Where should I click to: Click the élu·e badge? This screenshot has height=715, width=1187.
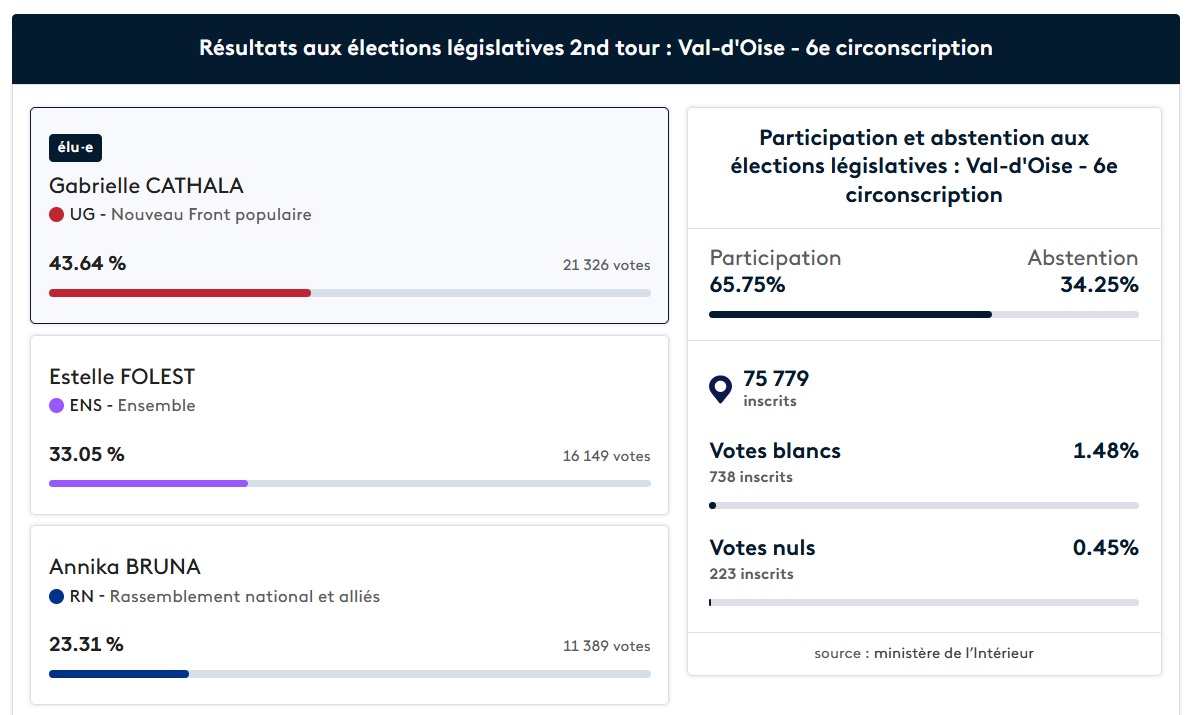pos(75,148)
